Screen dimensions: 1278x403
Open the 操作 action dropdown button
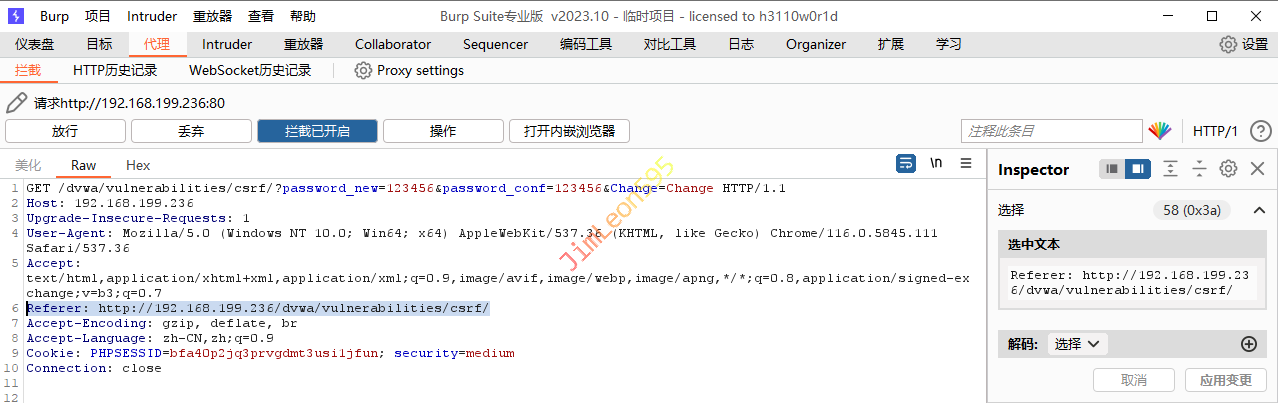point(443,131)
